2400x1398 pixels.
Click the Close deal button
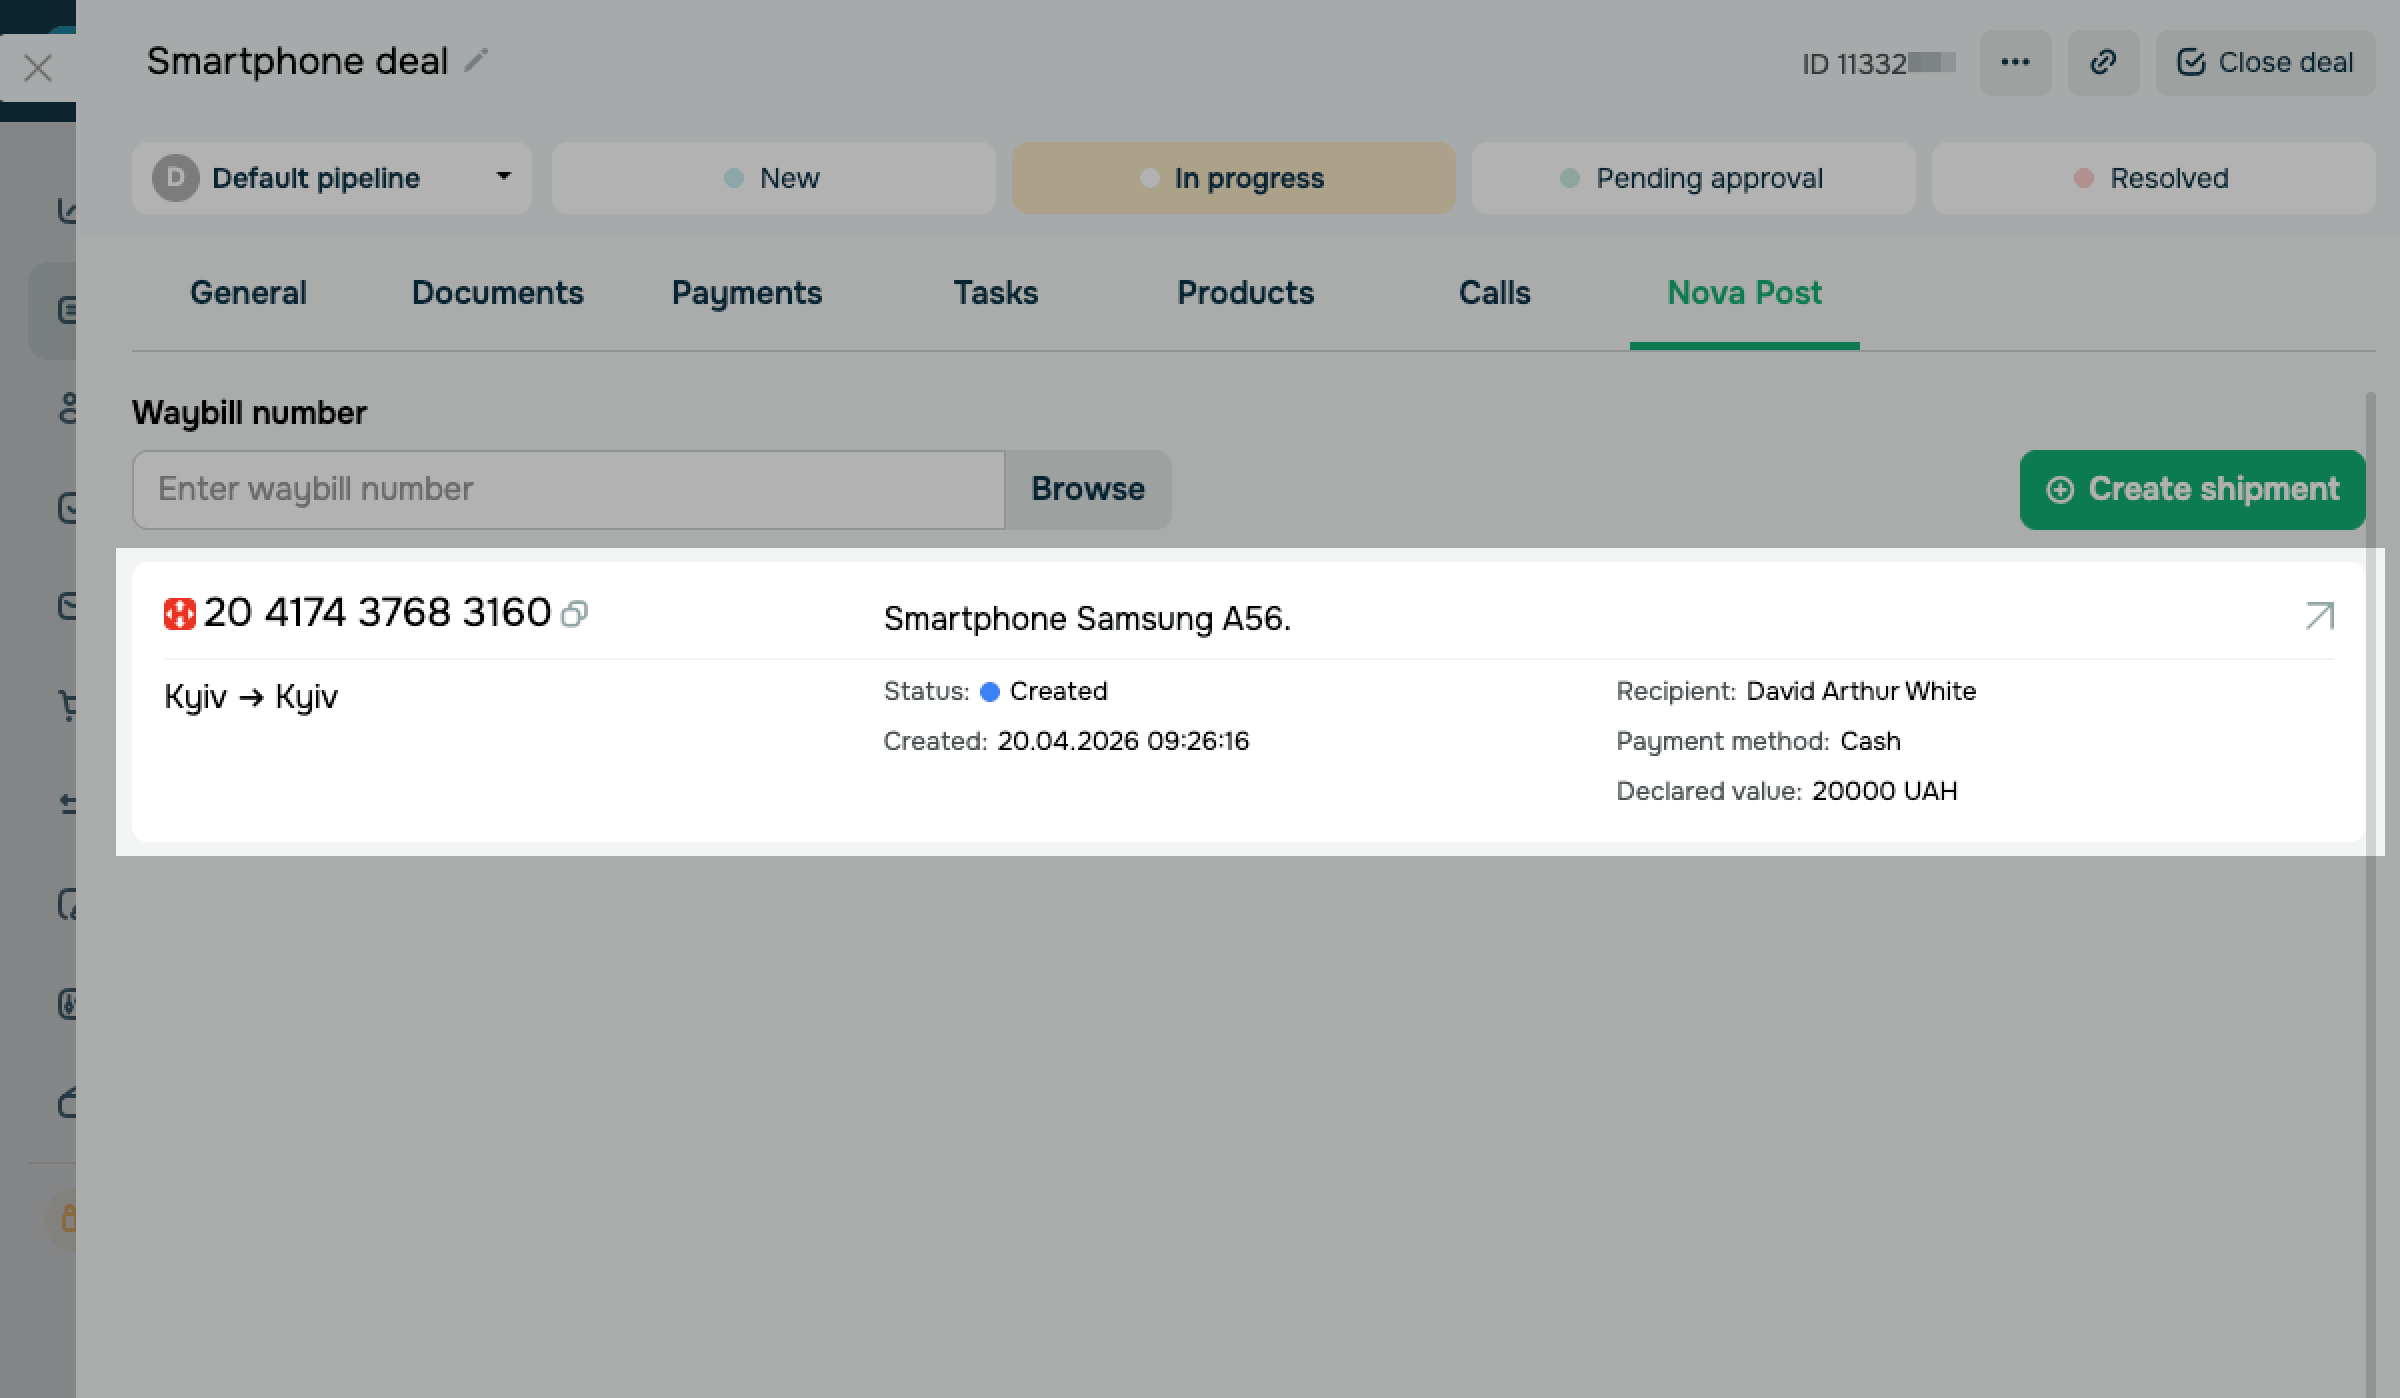click(2264, 63)
